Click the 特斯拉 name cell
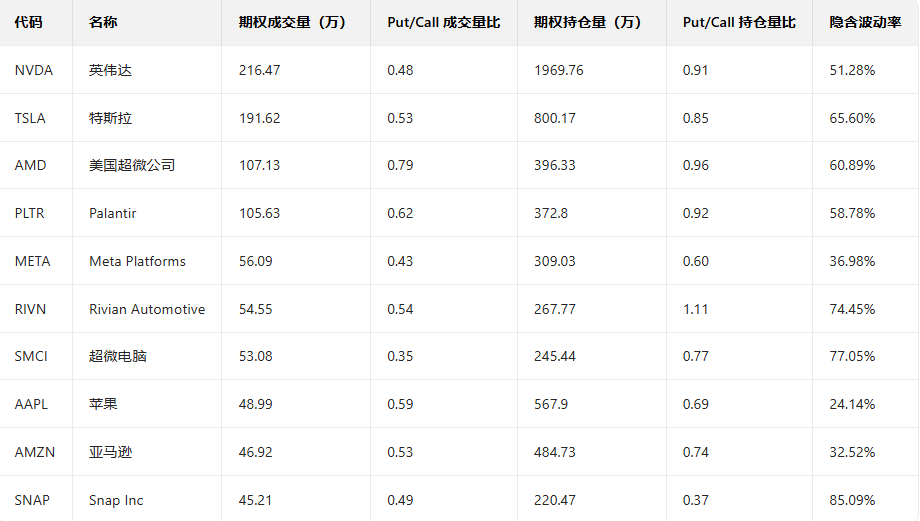This screenshot has height=521, width=920. point(110,118)
